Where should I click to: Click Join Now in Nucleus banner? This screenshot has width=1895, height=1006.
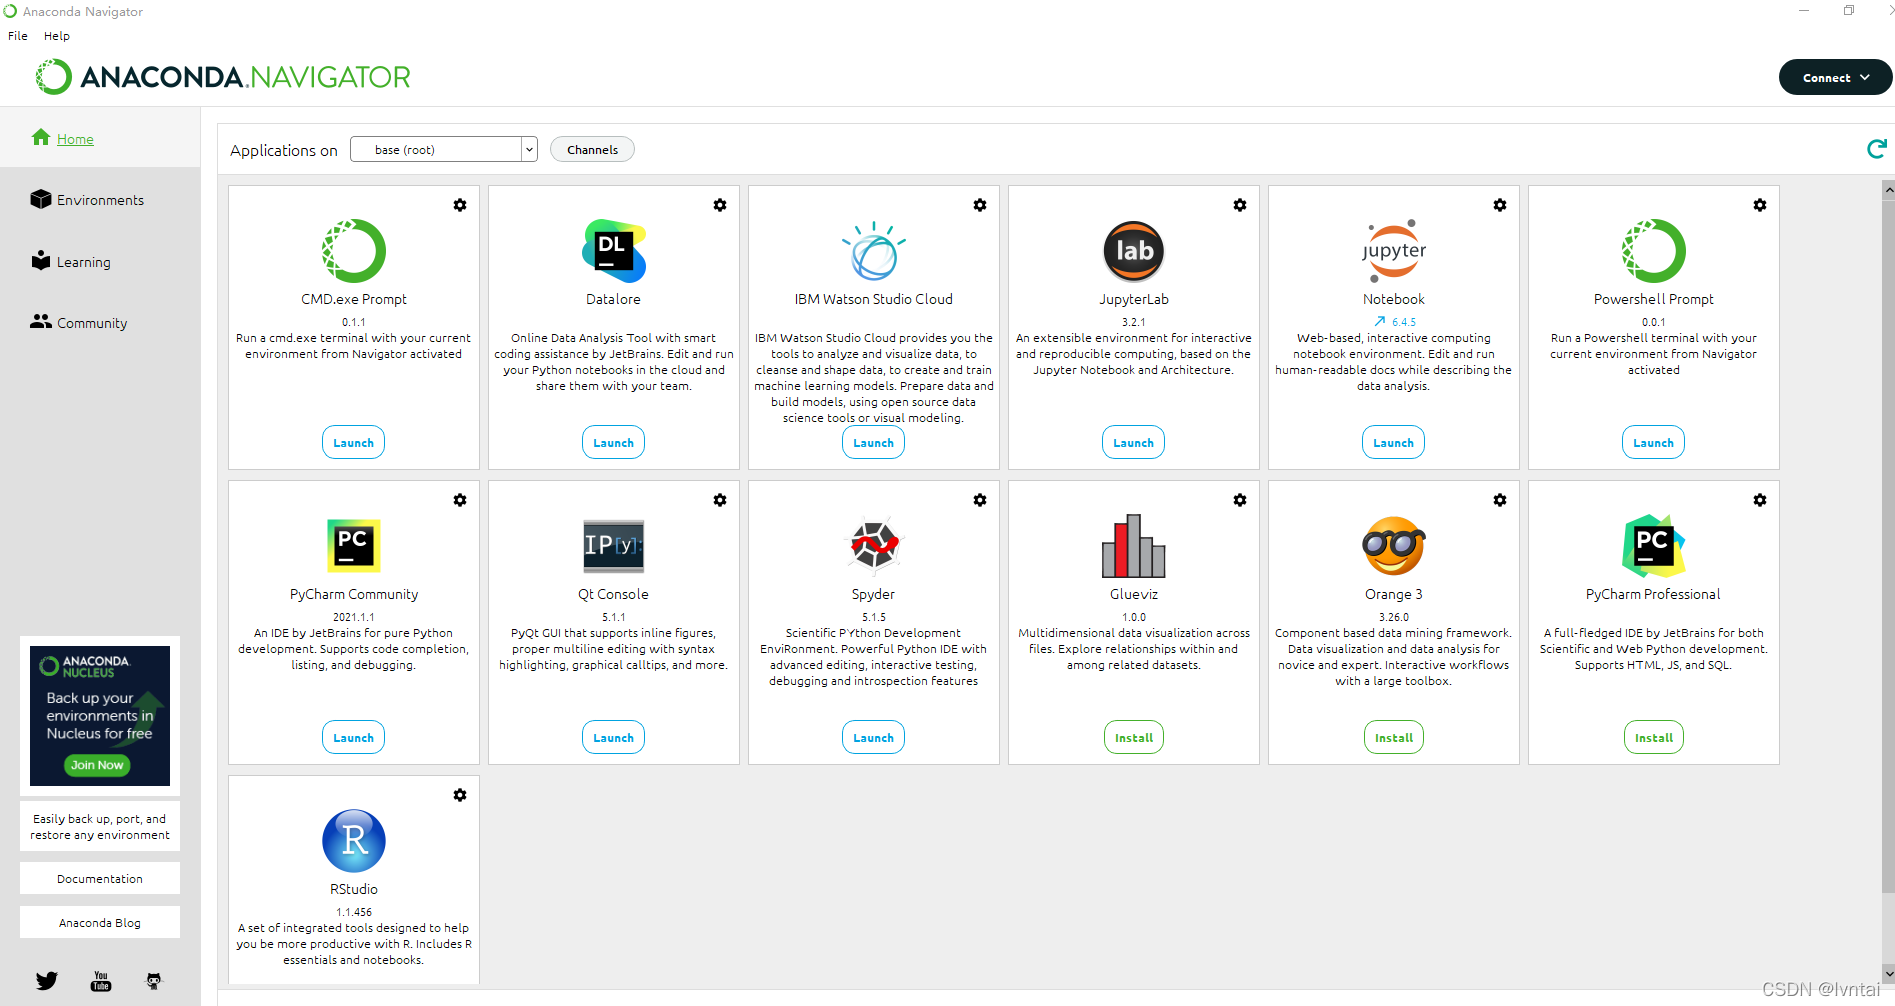click(97, 765)
